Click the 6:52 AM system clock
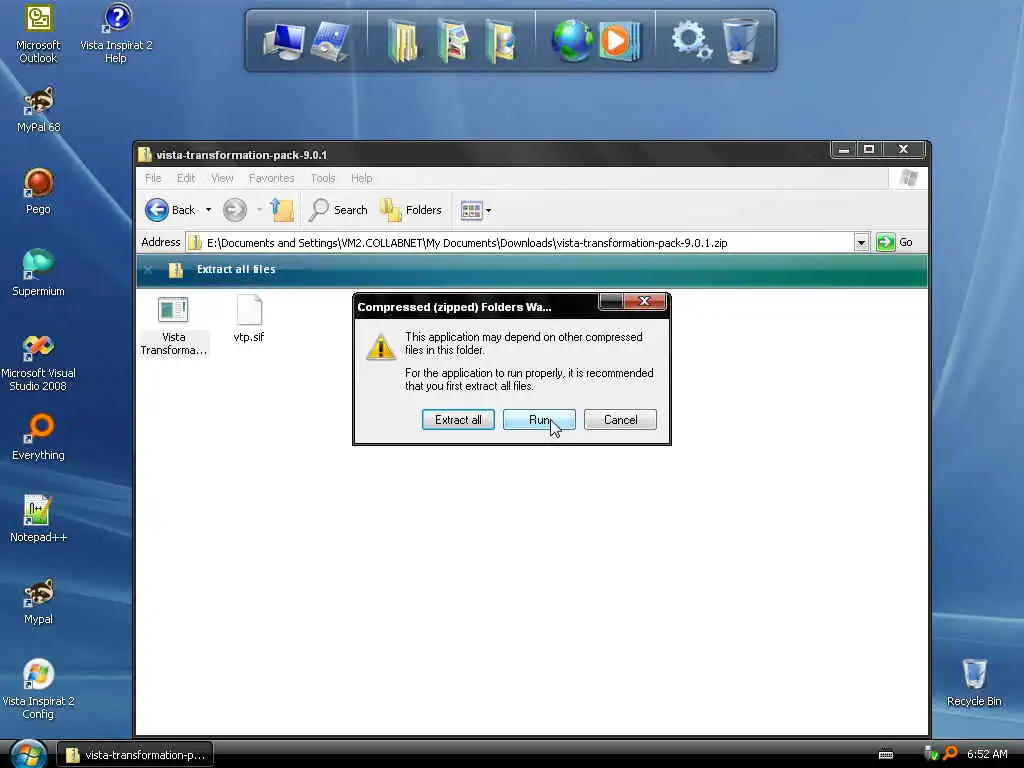Screen dimensions: 1024x768 (987, 754)
